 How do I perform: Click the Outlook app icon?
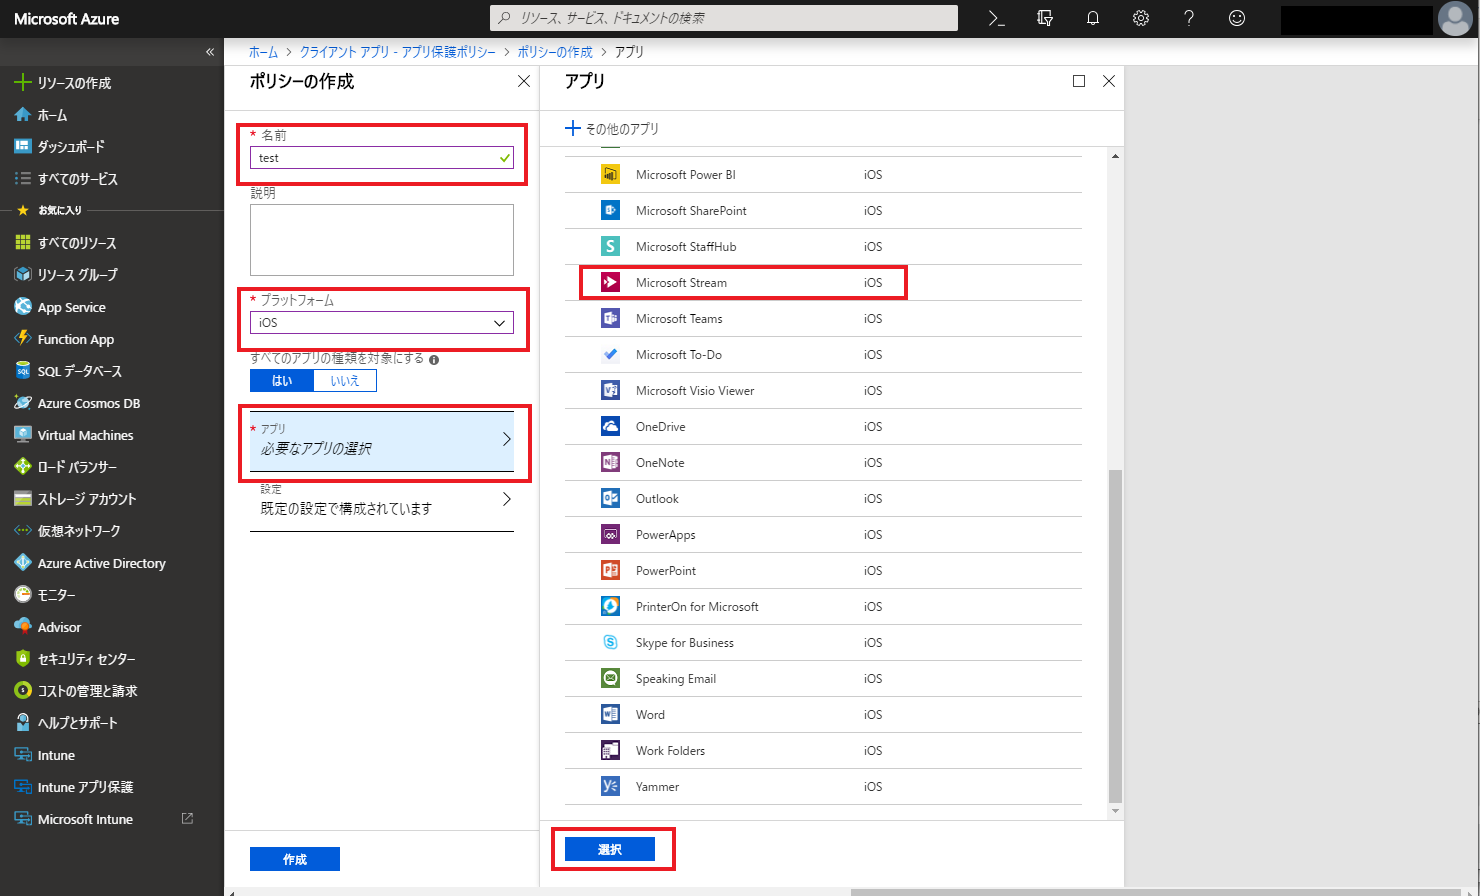tap(610, 499)
